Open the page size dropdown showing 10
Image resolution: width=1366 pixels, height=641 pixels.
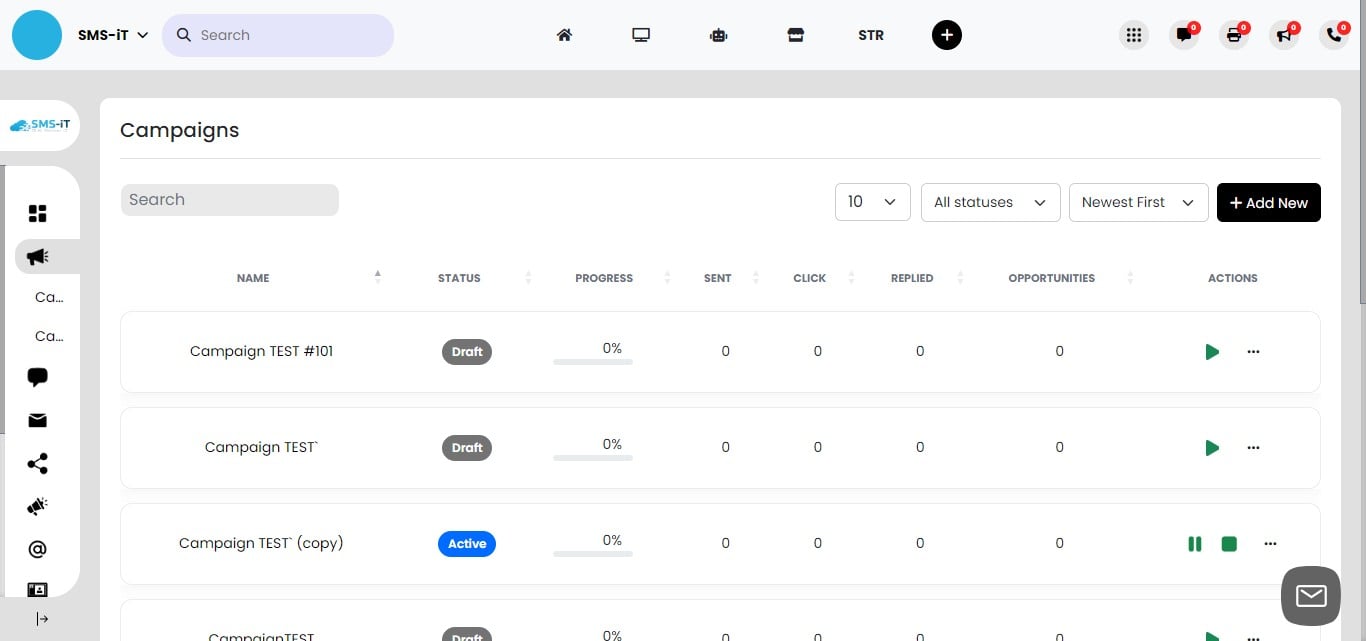[x=872, y=202]
